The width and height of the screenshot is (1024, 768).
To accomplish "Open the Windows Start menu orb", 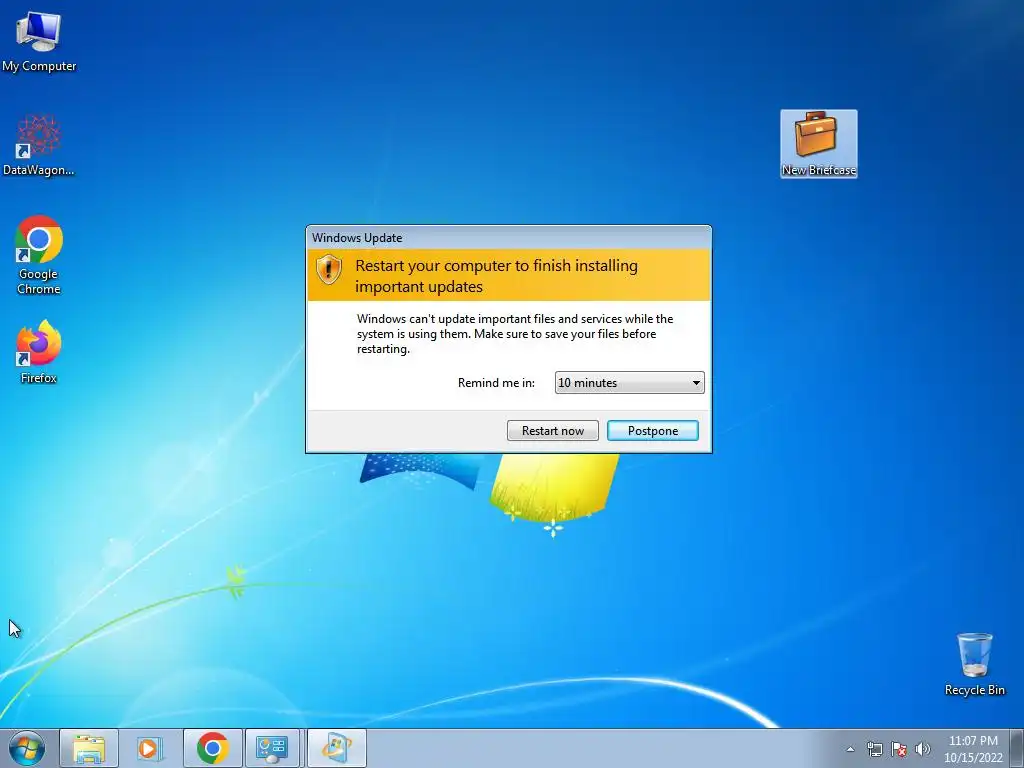I will click(27, 748).
